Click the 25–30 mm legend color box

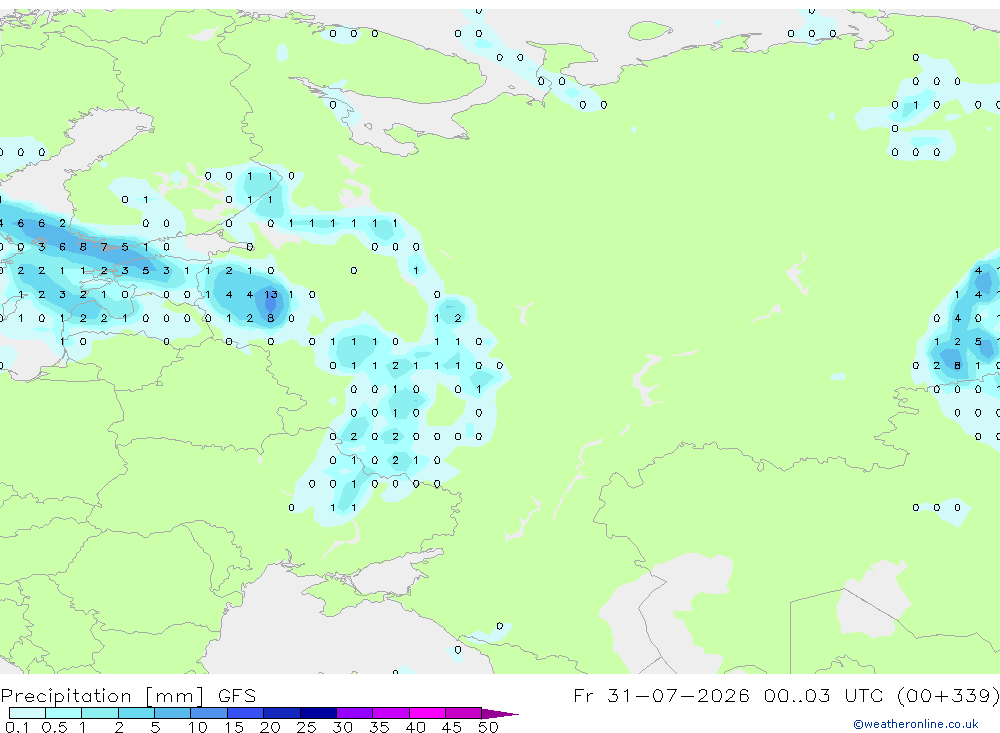click(318, 713)
